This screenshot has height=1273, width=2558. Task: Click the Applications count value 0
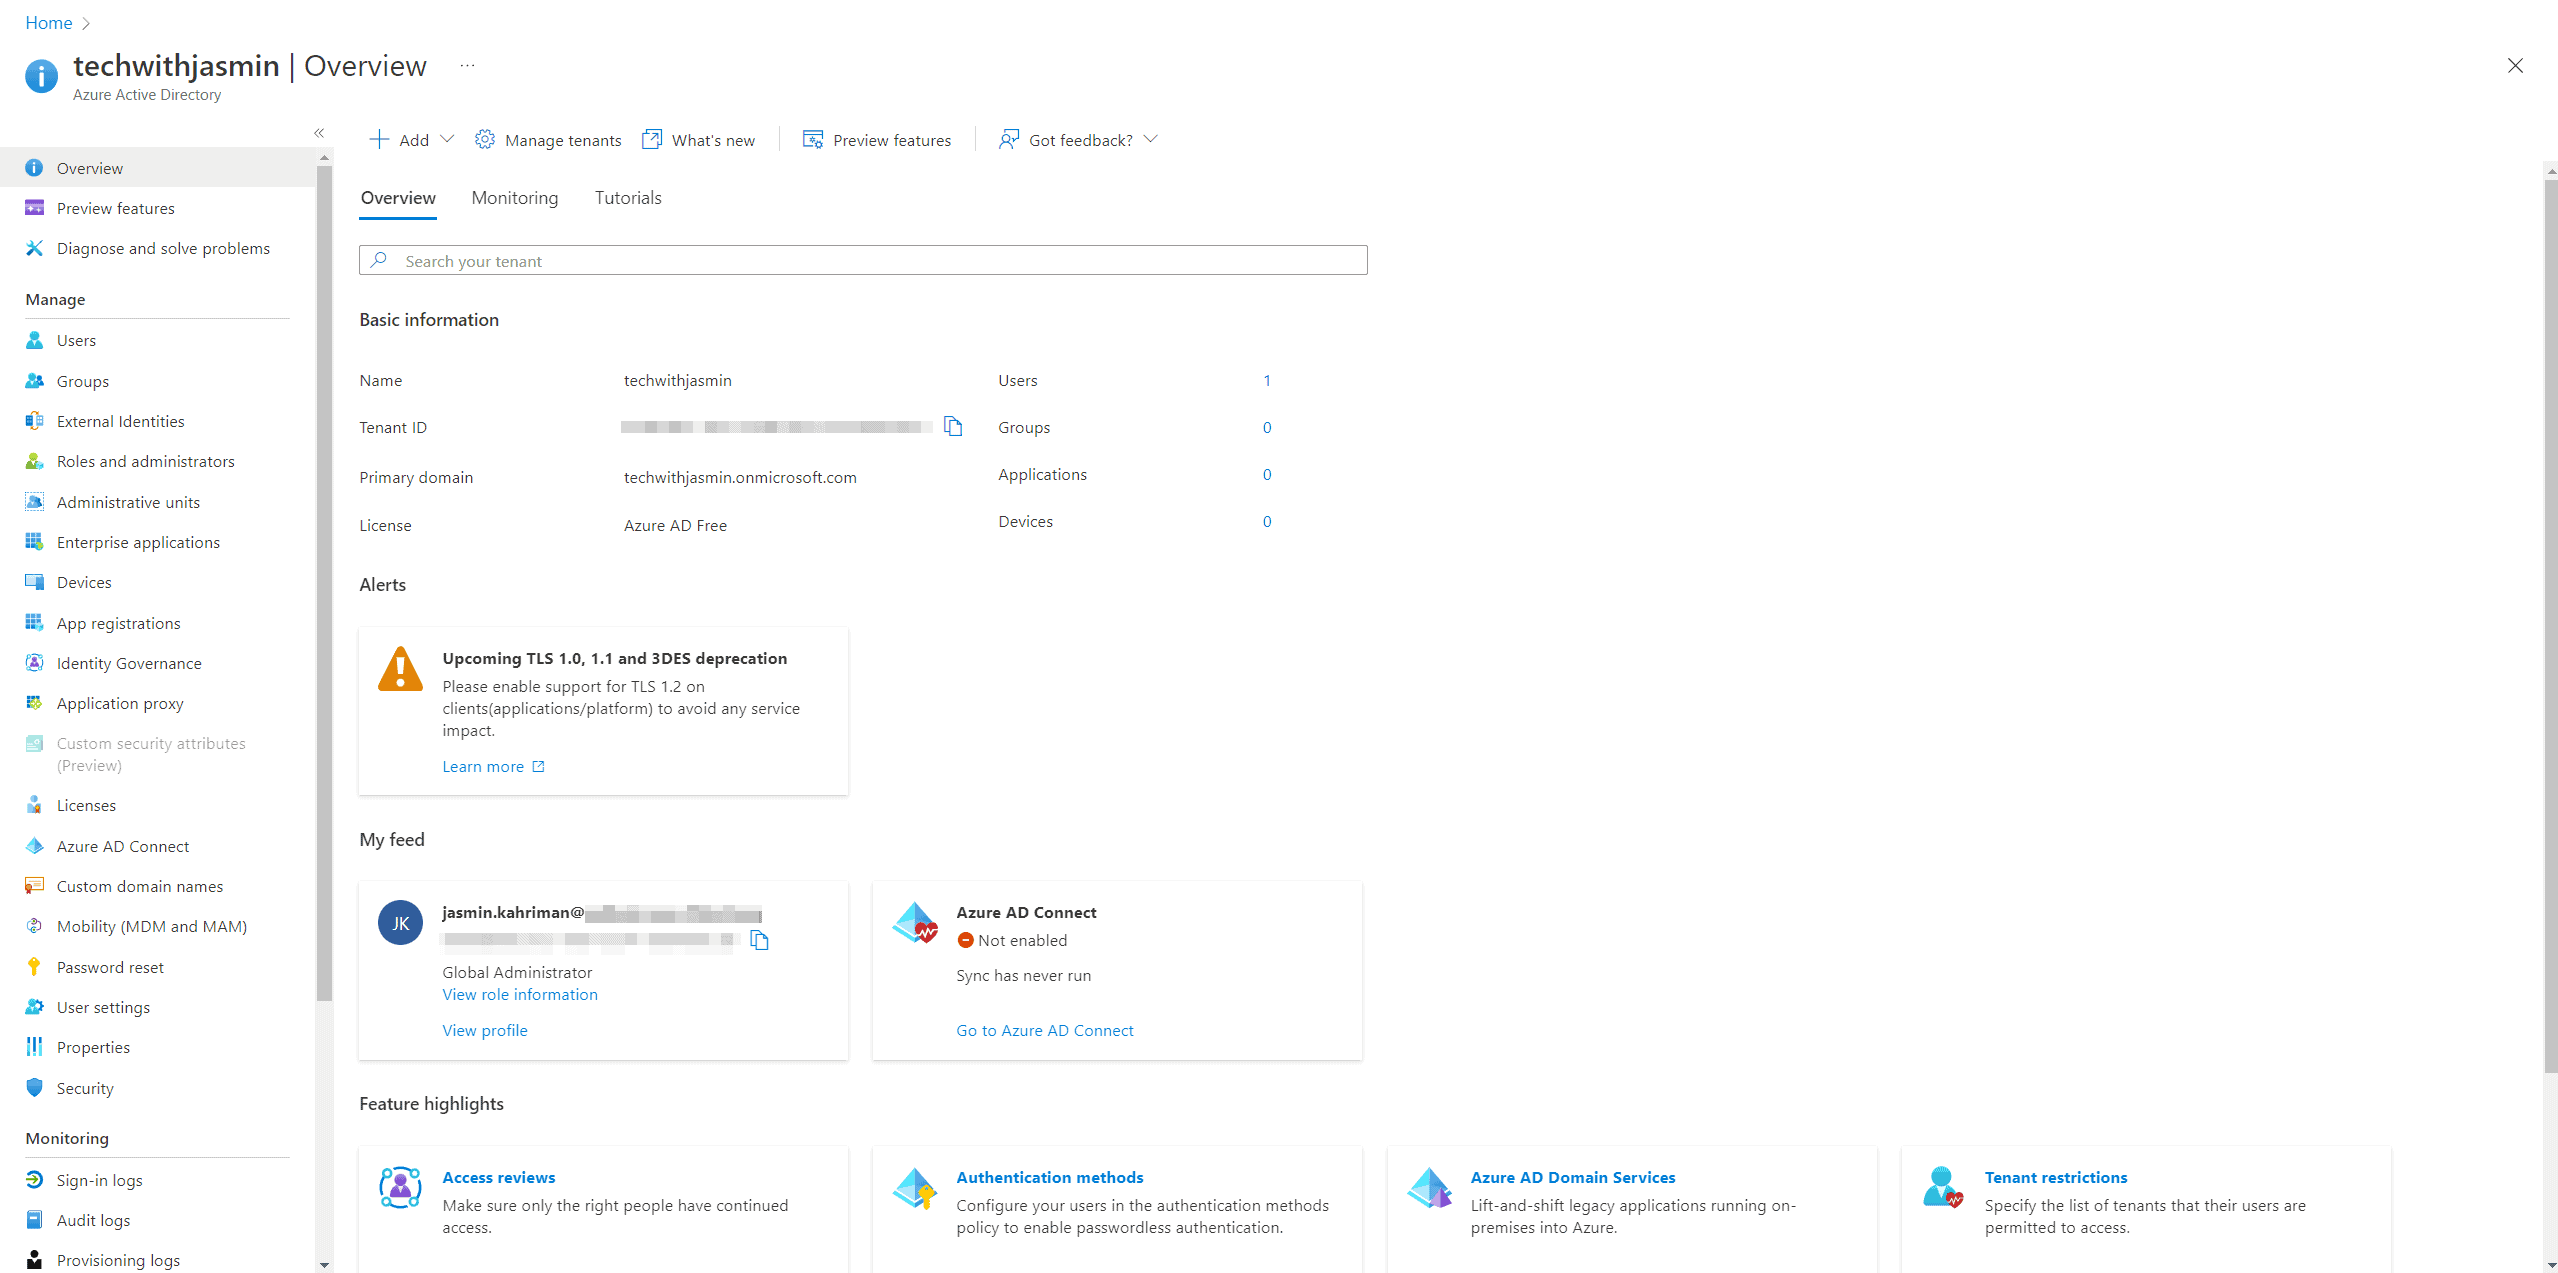pos(1266,474)
